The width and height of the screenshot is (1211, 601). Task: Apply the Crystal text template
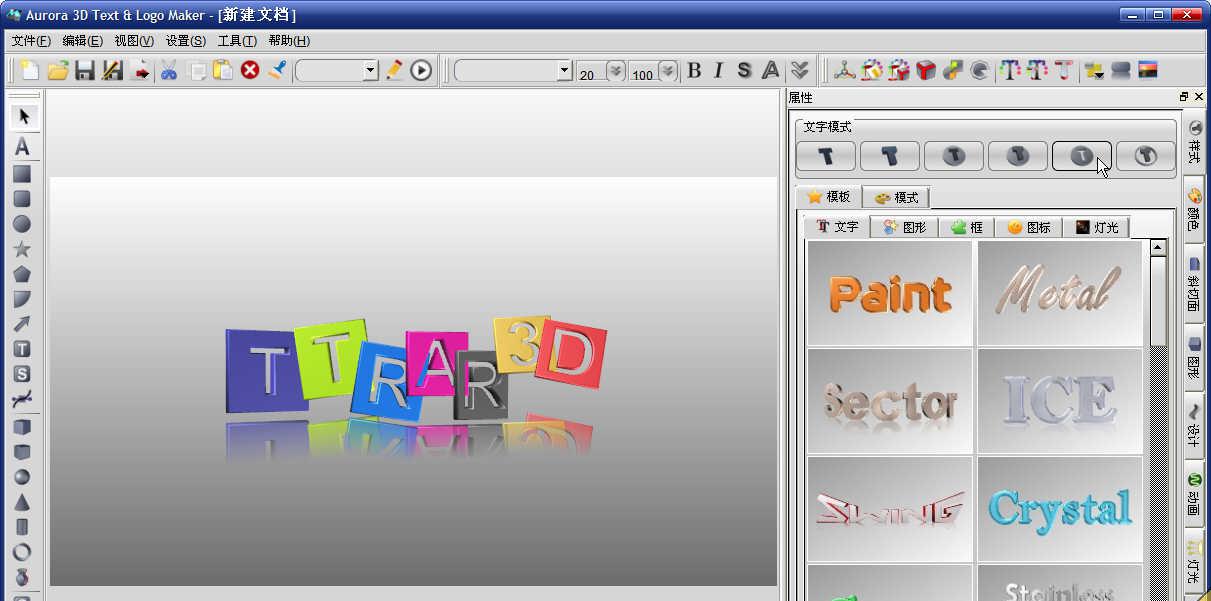tap(1060, 509)
